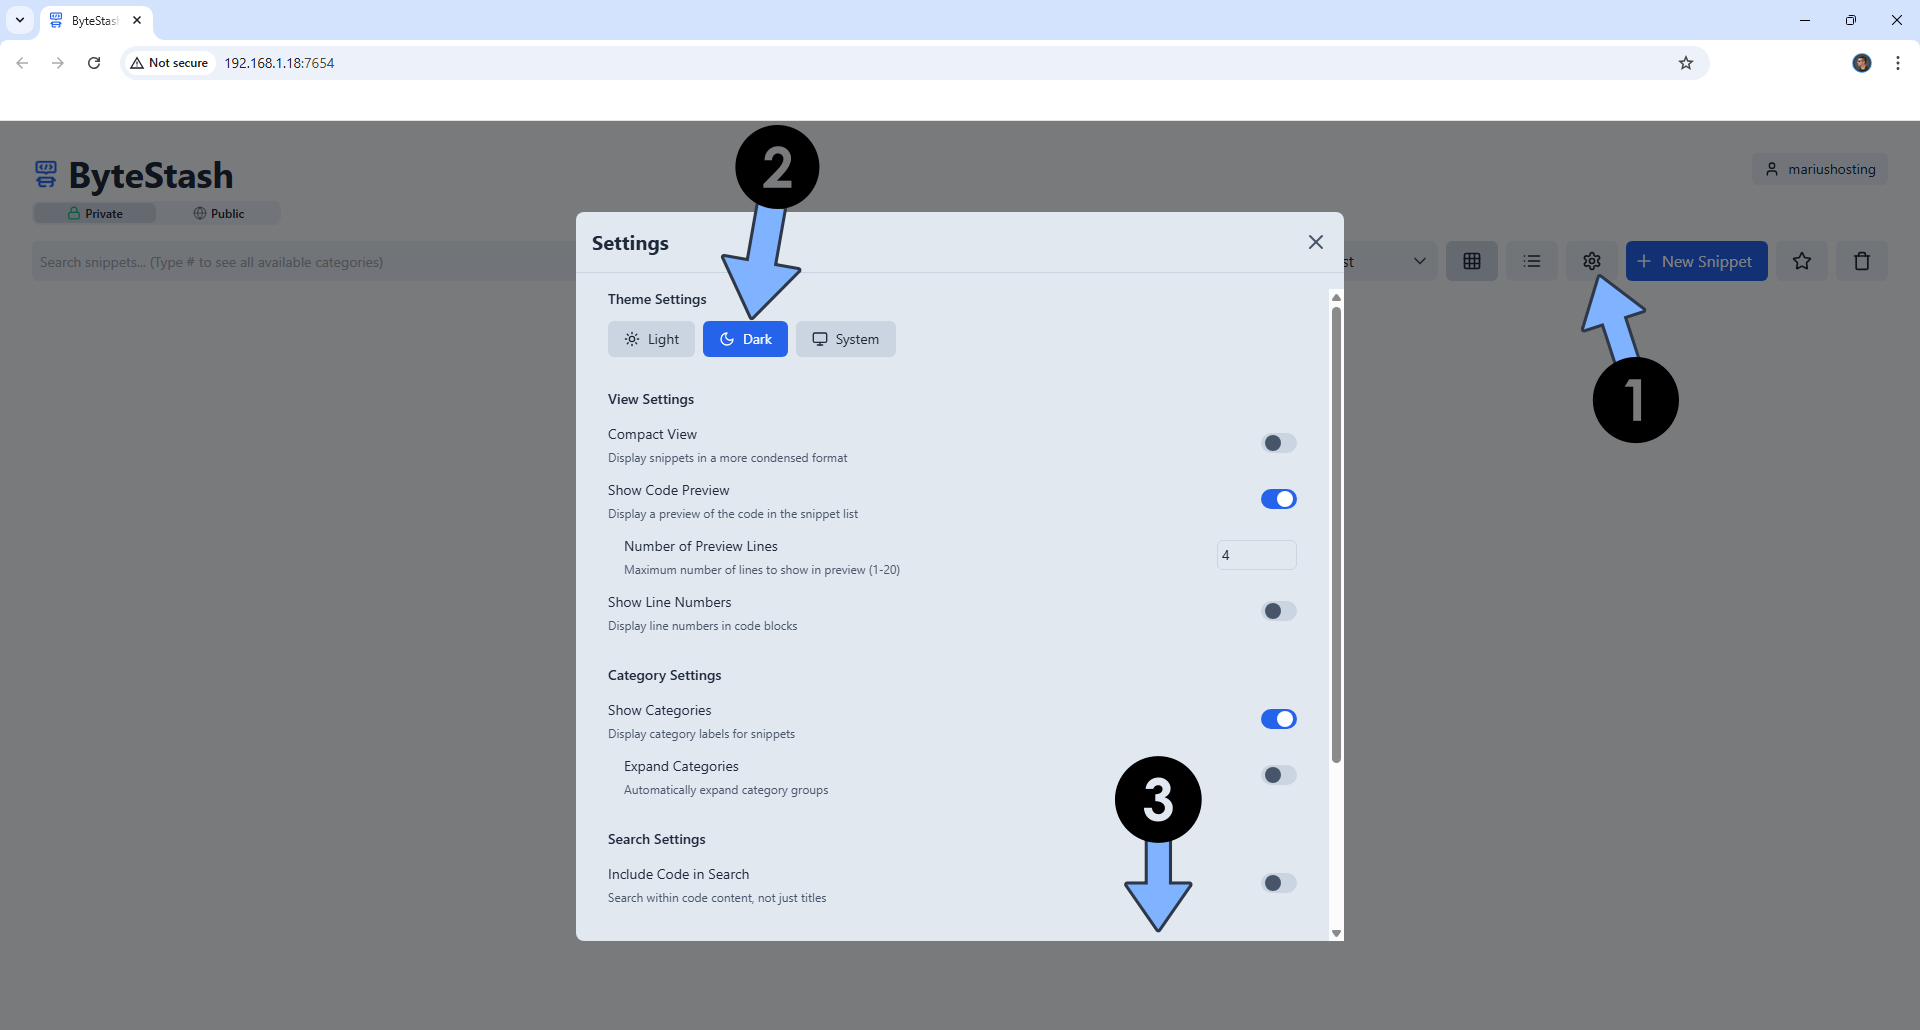Switch to list view layout
Viewport: 1920px width, 1030px height.
(1532, 260)
